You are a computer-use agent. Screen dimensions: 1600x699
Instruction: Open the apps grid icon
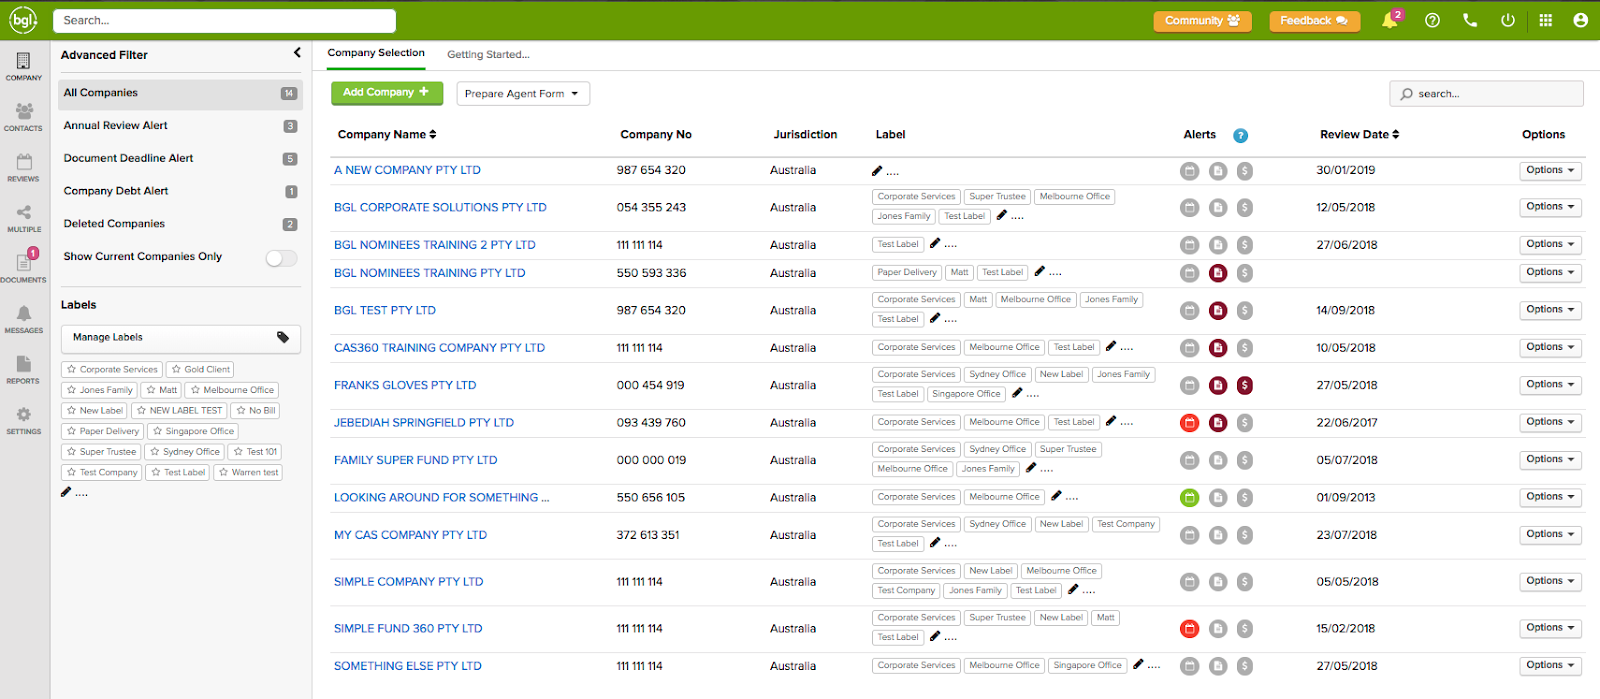click(1545, 20)
